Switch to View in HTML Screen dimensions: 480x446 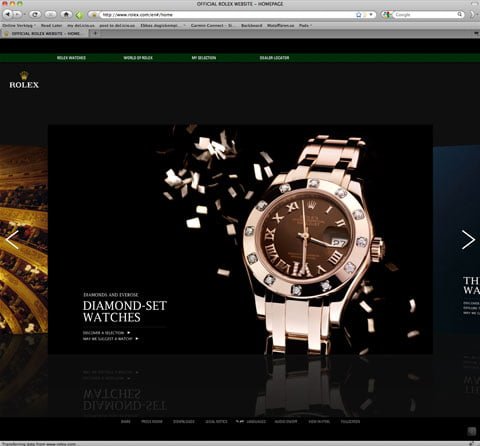coord(319,422)
